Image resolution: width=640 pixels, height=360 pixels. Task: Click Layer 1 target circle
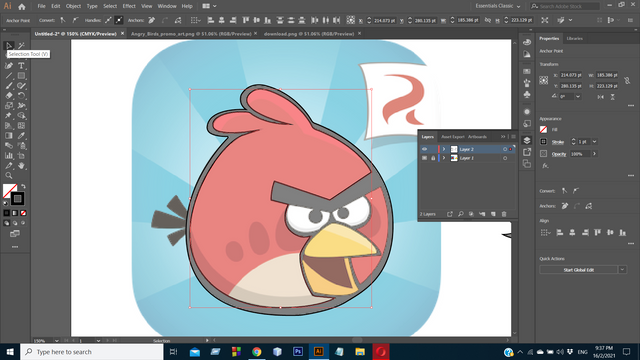click(505, 158)
